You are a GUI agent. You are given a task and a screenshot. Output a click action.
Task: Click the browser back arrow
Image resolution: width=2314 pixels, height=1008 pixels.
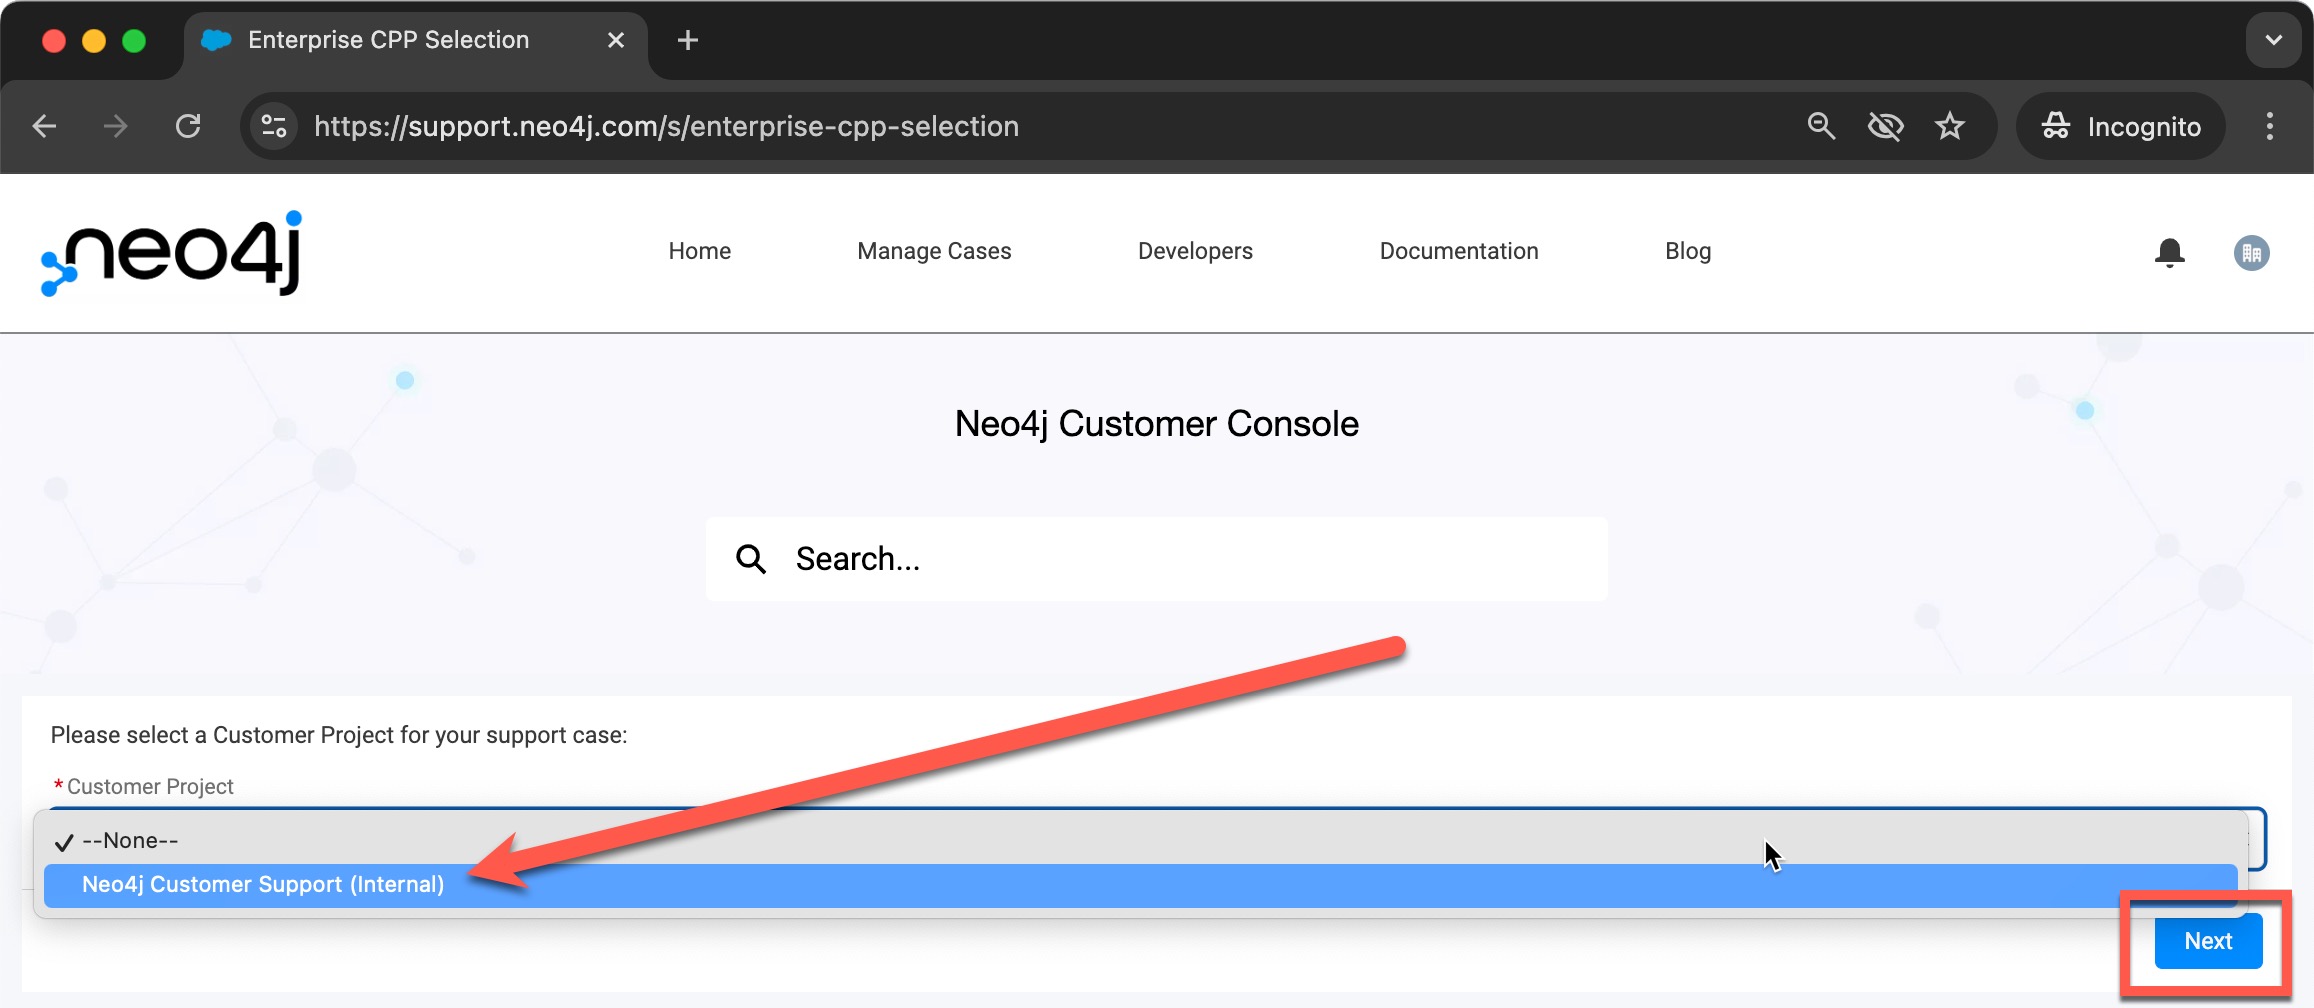pyautogui.click(x=44, y=126)
